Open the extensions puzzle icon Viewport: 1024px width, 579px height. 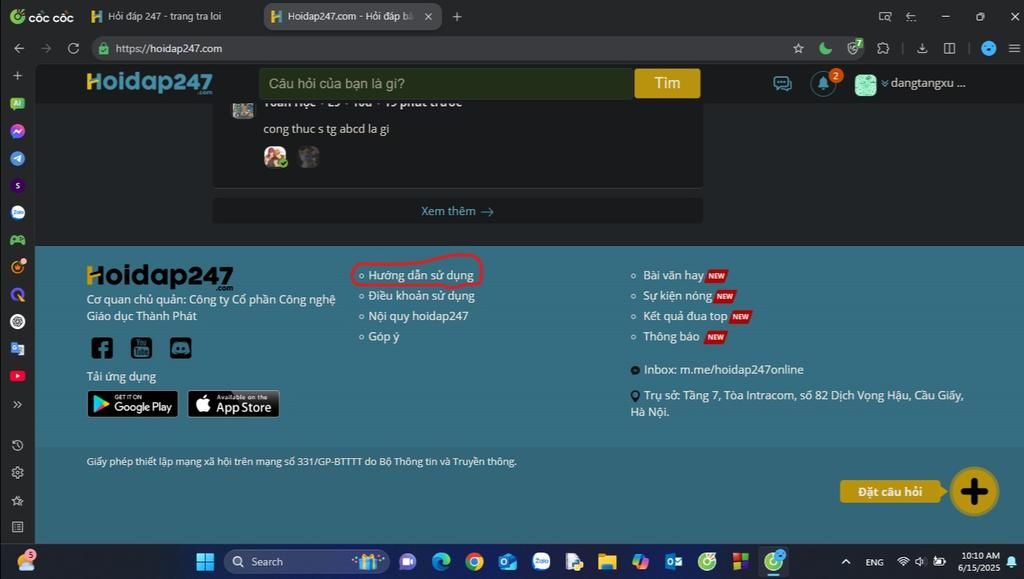pyautogui.click(x=883, y=48)
